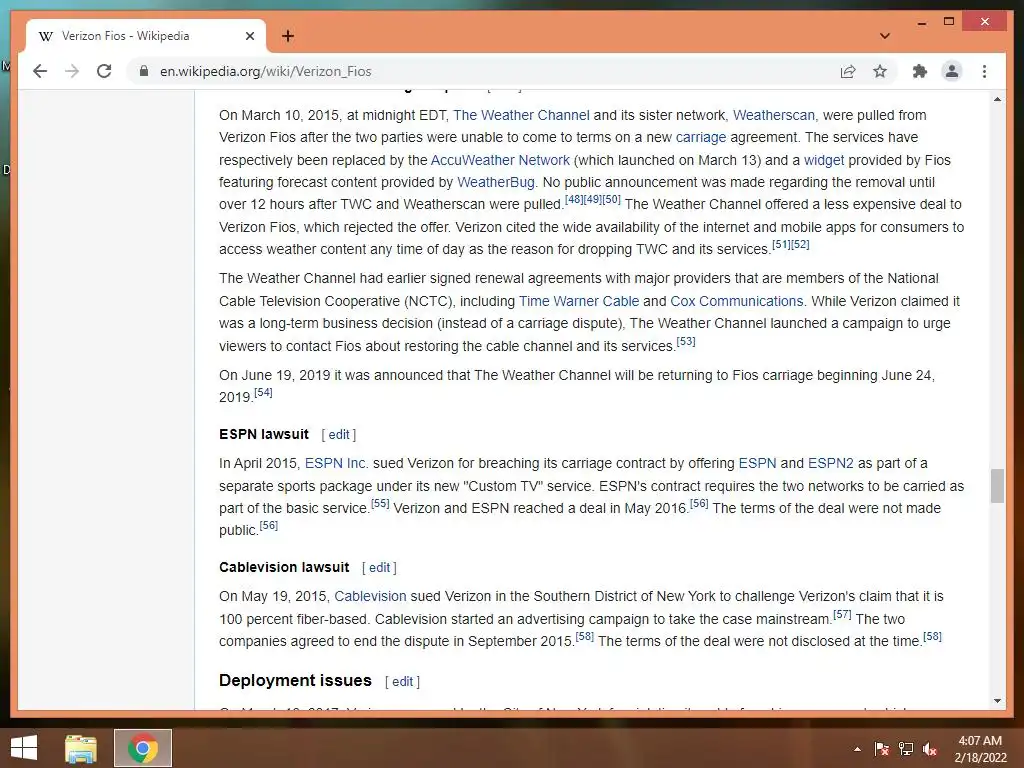Open the Extensions puzzle icon
The height and width of the screenshot is (768, 1024).
click(x=920, y=71)
